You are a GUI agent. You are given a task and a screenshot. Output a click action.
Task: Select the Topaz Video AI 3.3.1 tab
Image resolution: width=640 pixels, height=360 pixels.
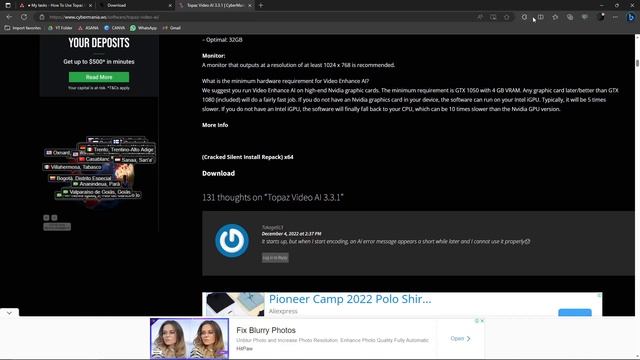[215, 5]
